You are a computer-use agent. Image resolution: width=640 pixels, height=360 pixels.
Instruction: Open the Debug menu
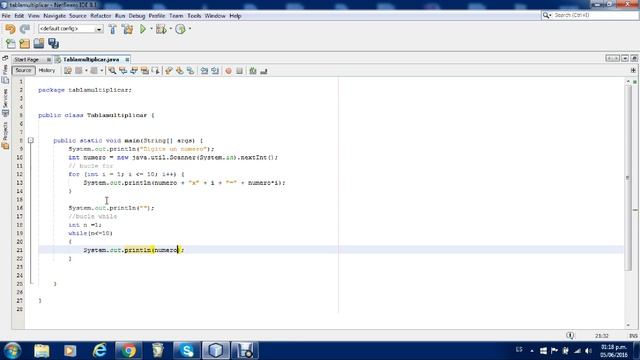point(137,16)
